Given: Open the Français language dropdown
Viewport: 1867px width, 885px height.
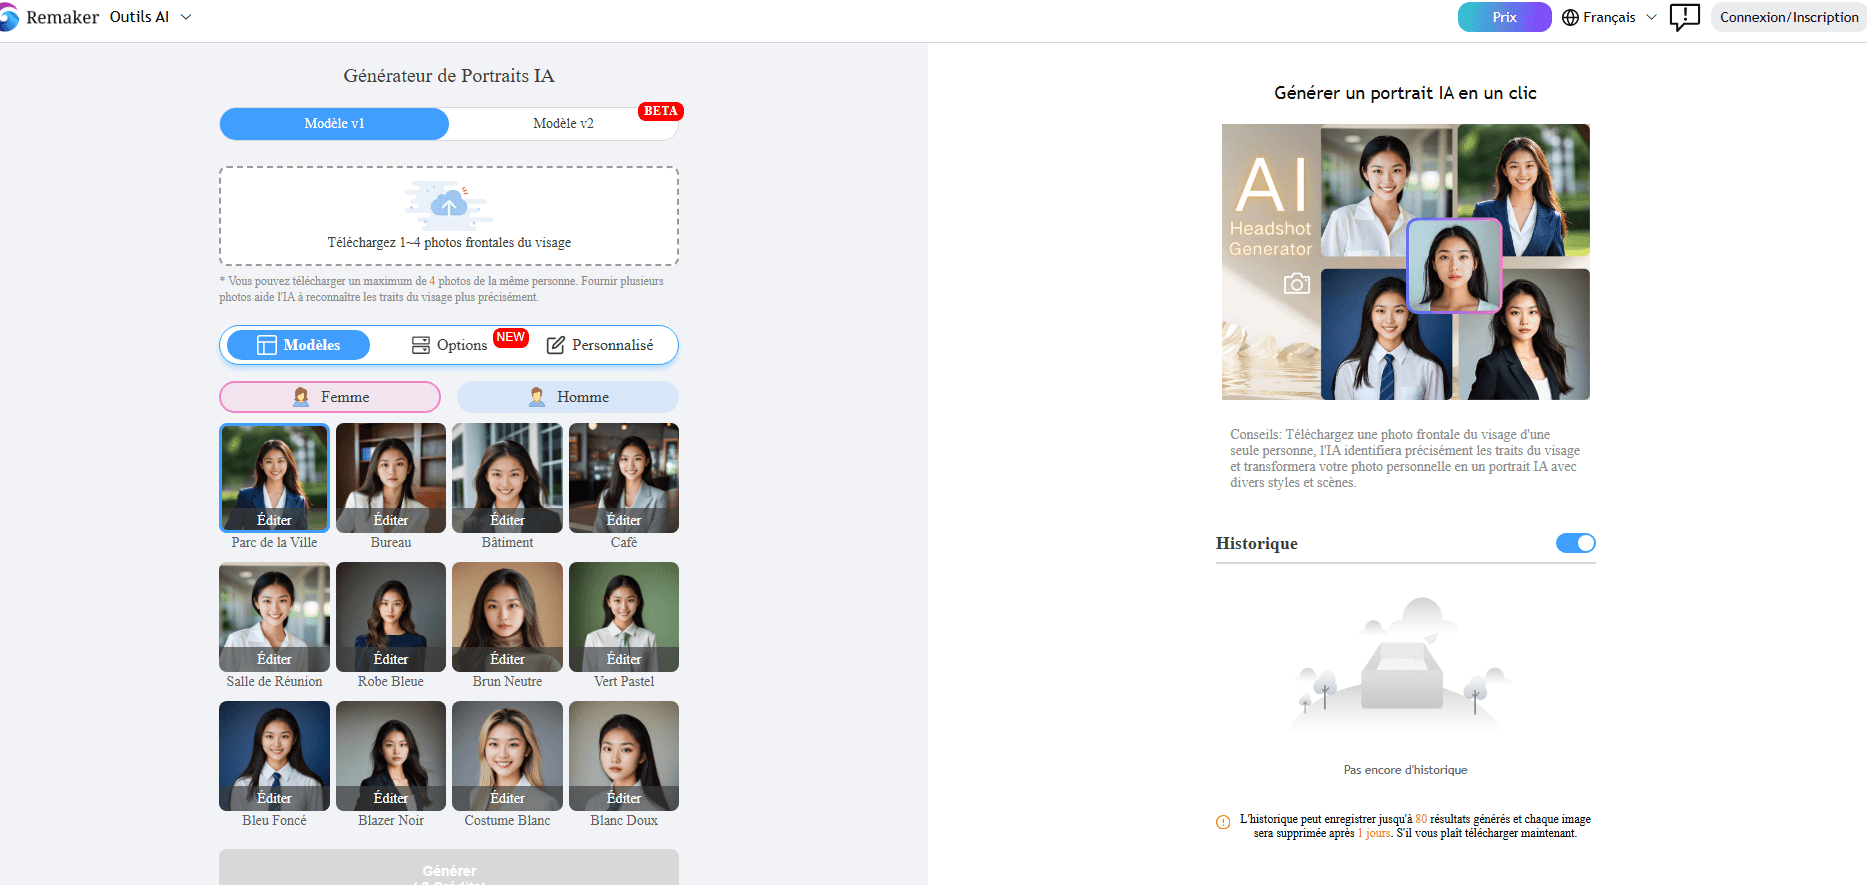Looking at the screenshot, I should point(1610,17).
